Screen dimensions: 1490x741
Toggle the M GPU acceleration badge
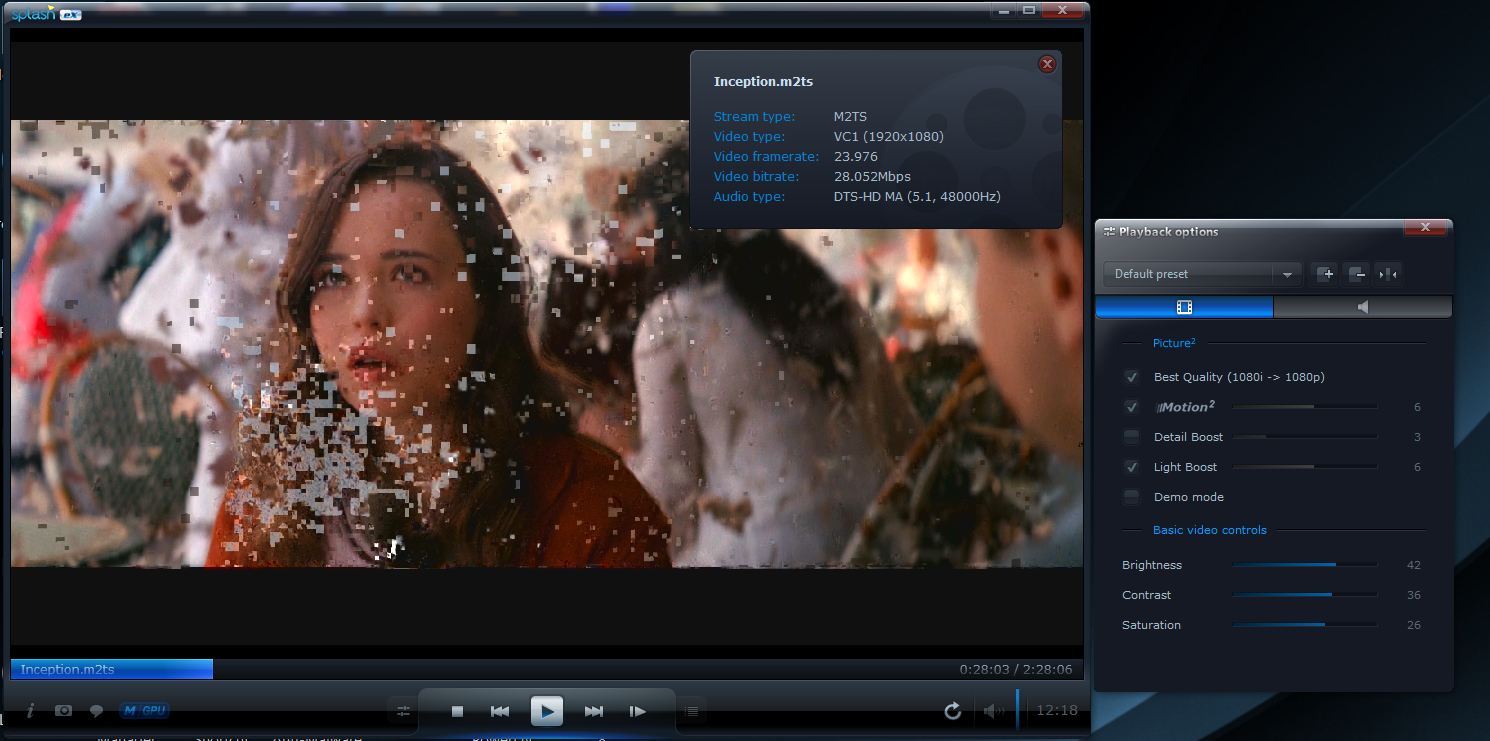coord(144,711)
